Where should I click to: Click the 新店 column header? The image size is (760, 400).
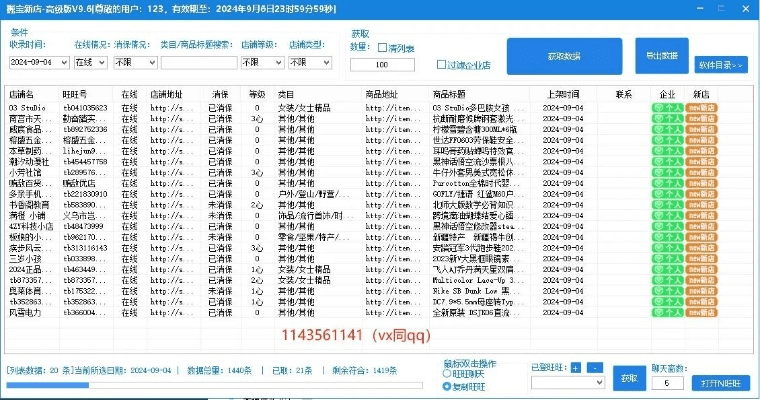pyautogui.click(x=701, y=94)
